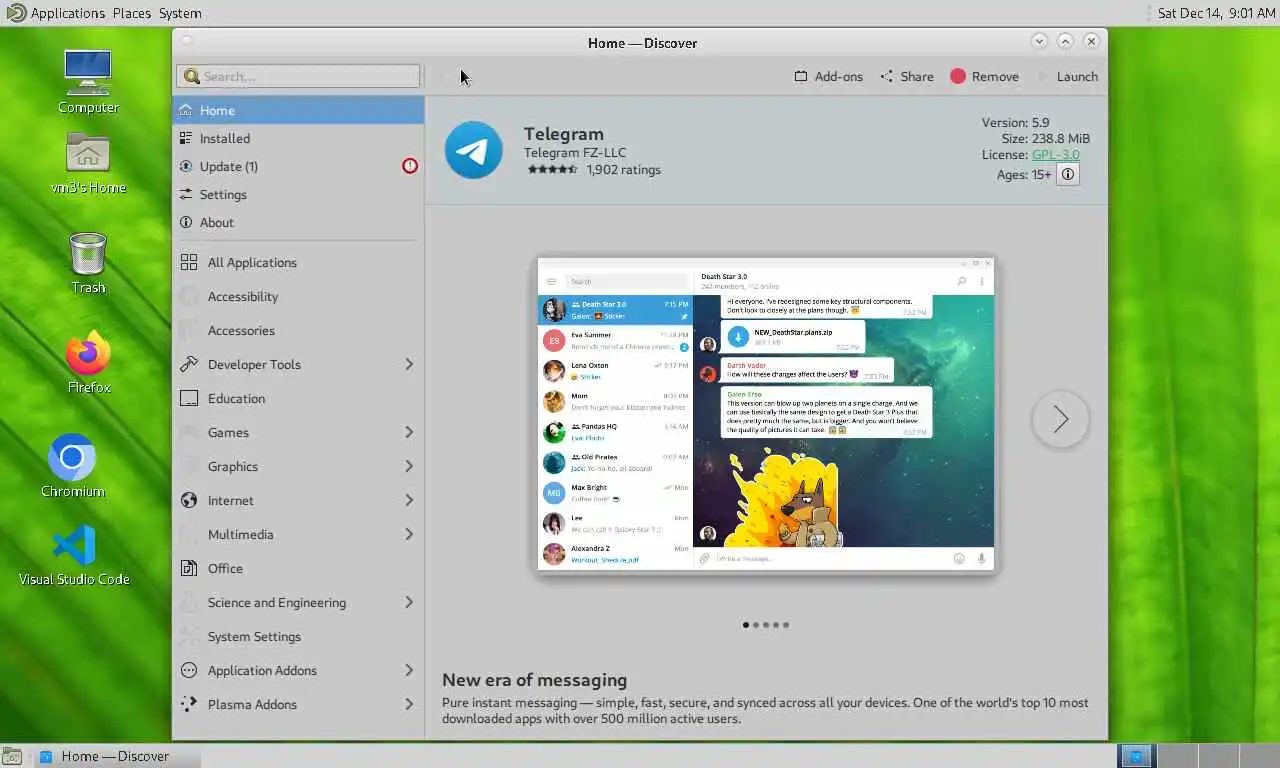Expand Graphics category chevron
The image size is (1280, 768).
tap(409, 466)
